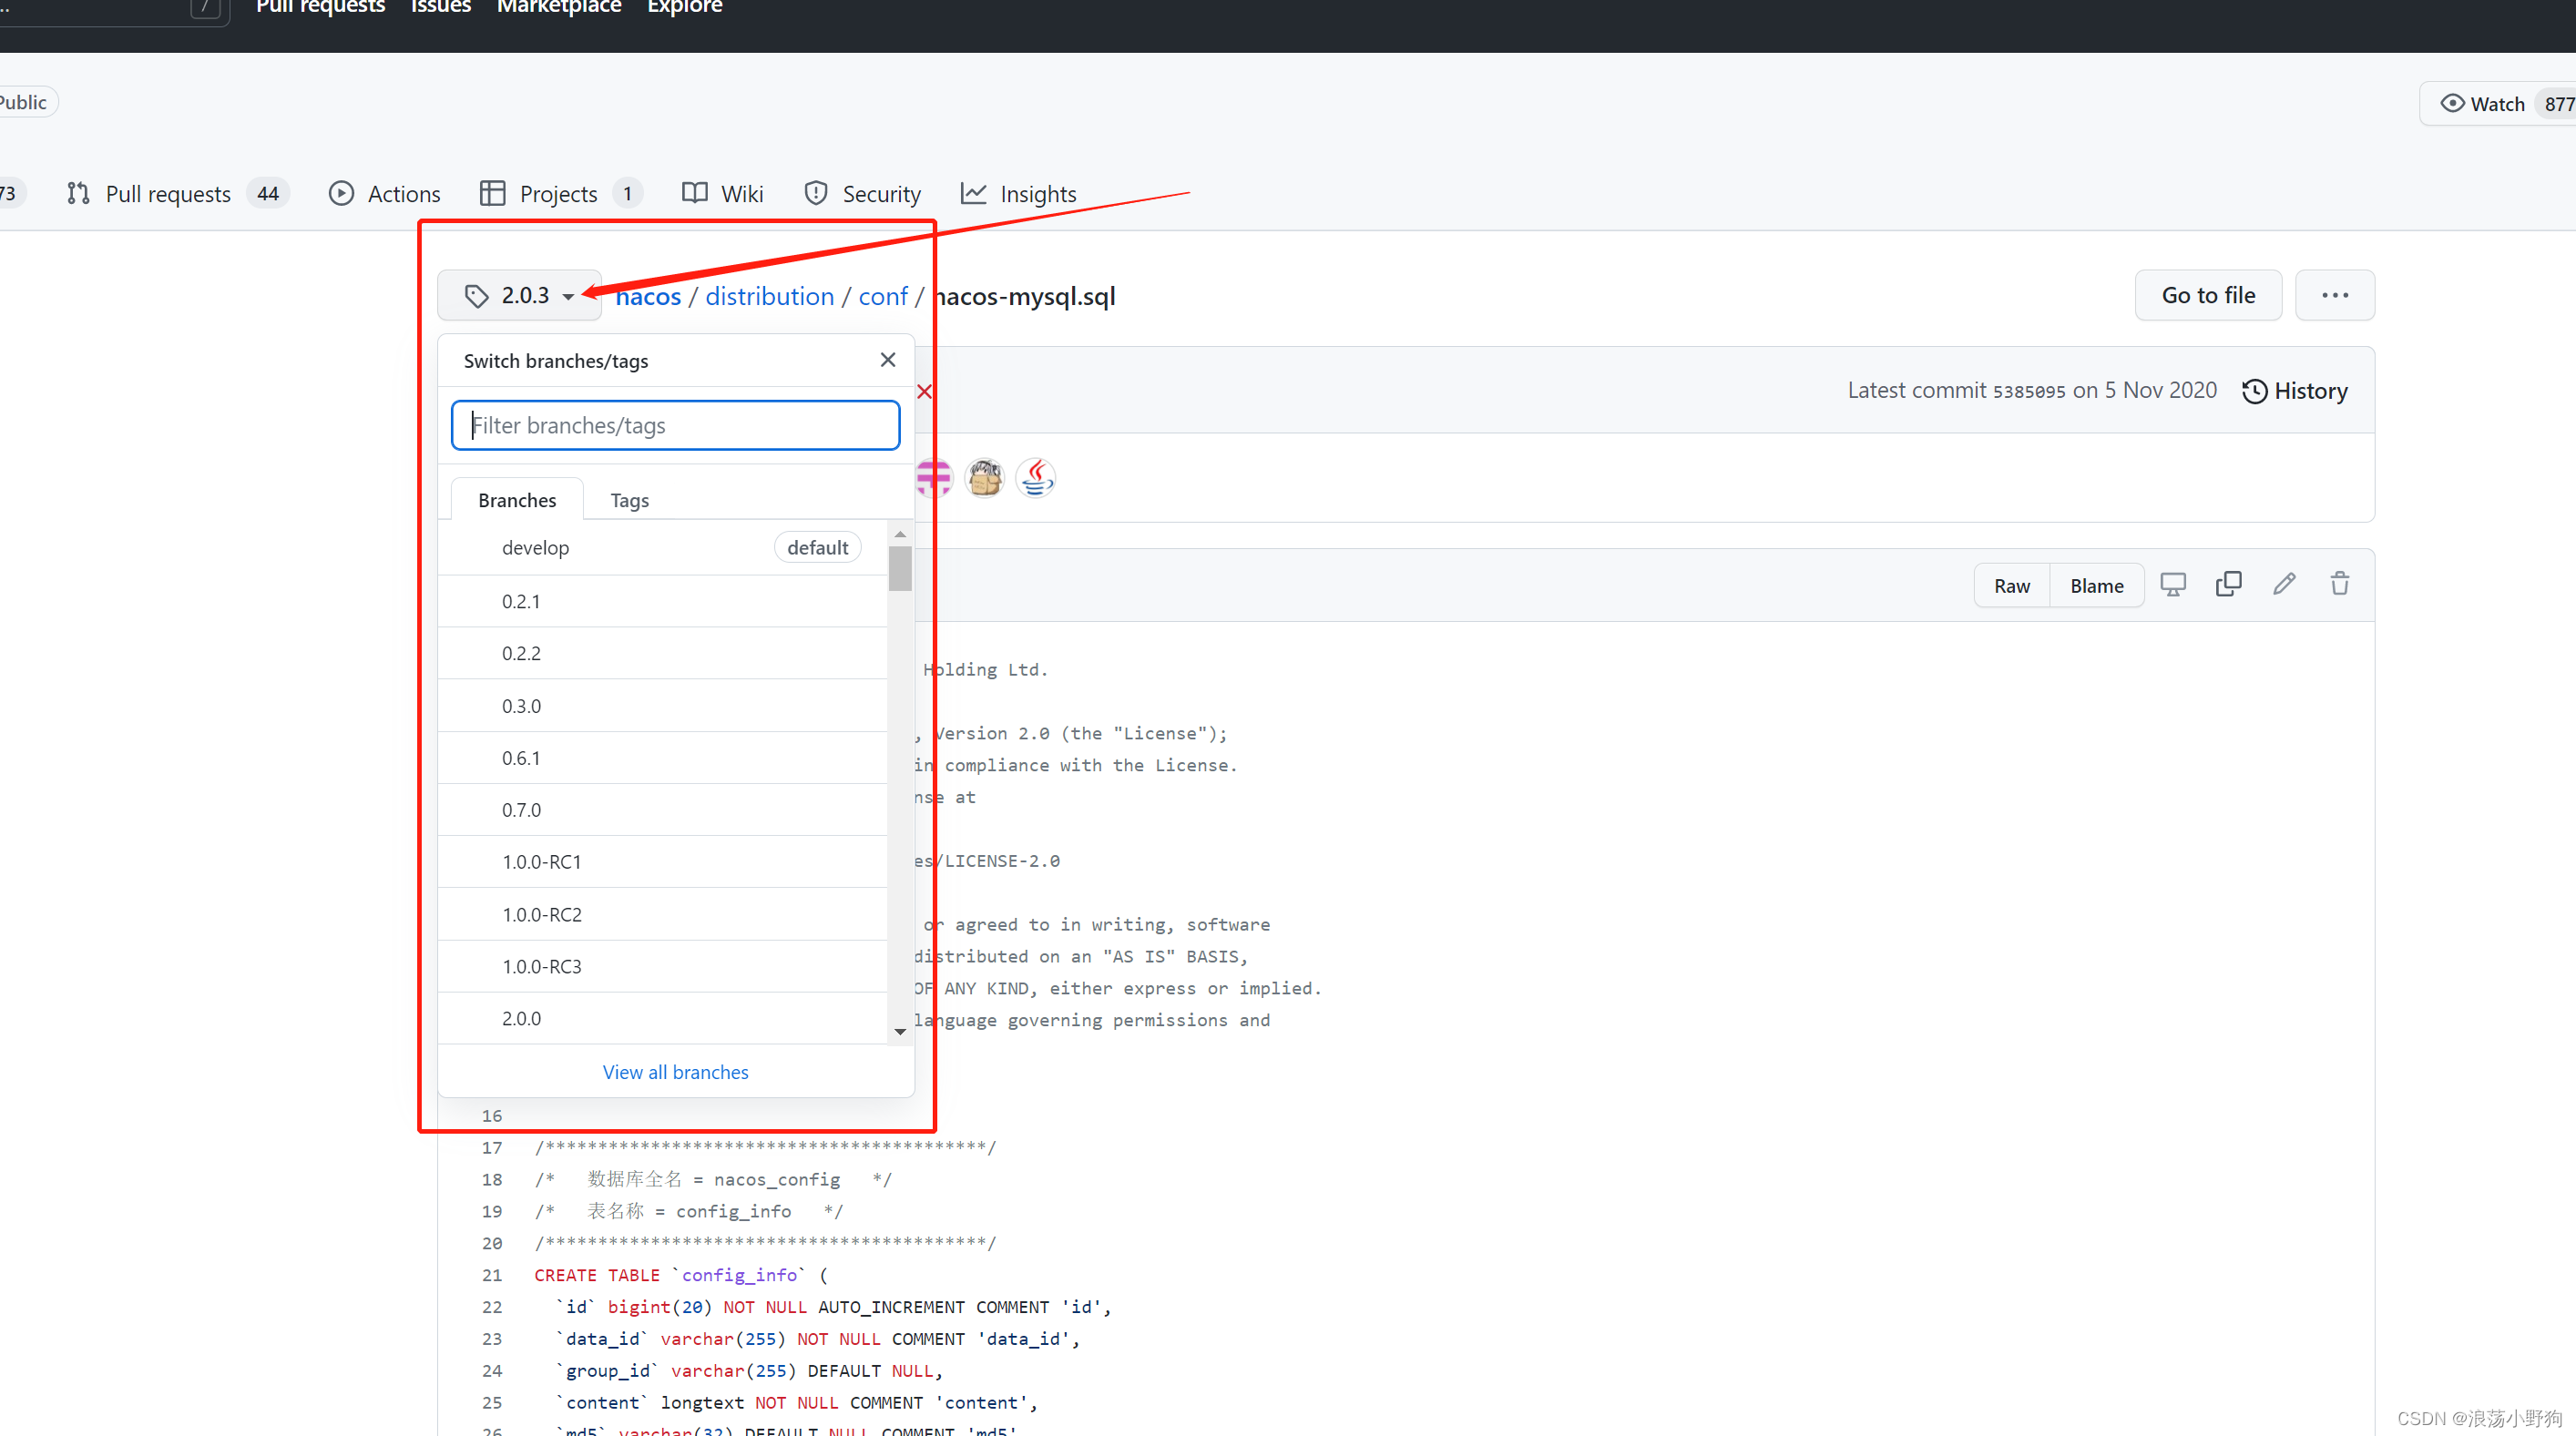Select the Branches tab
This screenshot has height=1436, width=2576.
pos(516,500)
